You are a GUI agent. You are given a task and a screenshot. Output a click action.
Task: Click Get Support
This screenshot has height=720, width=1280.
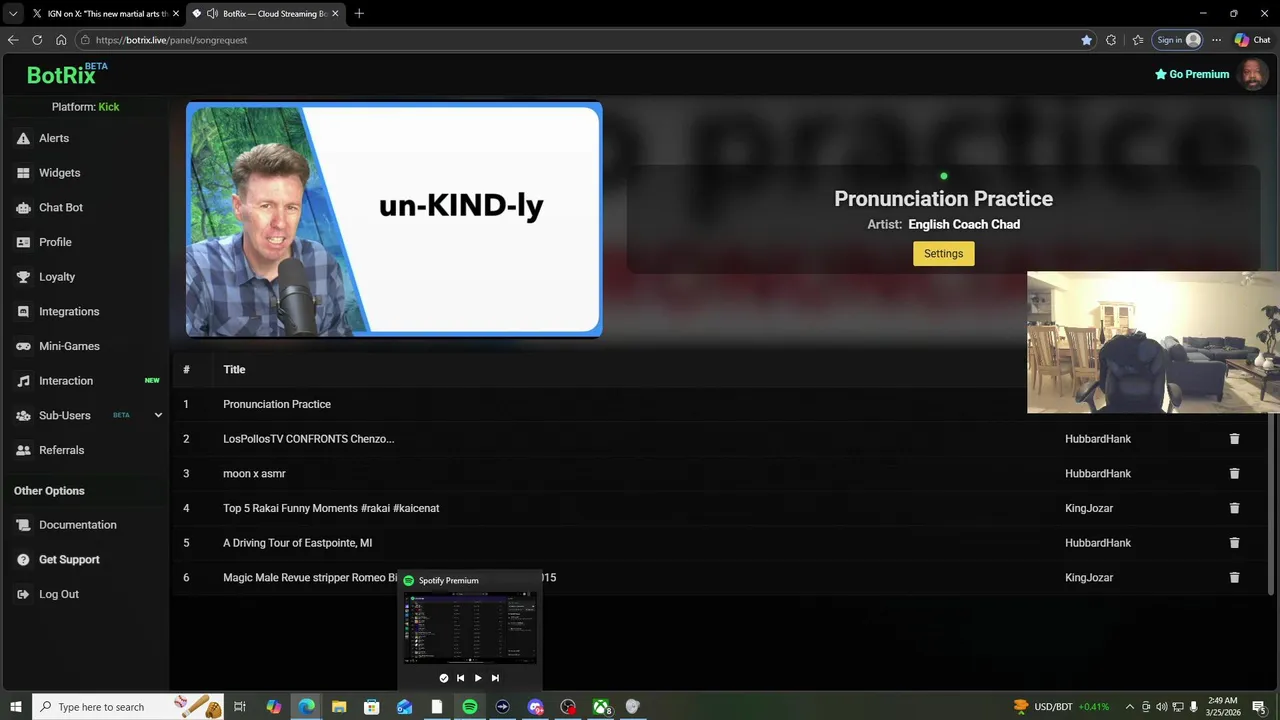(69, 559)
